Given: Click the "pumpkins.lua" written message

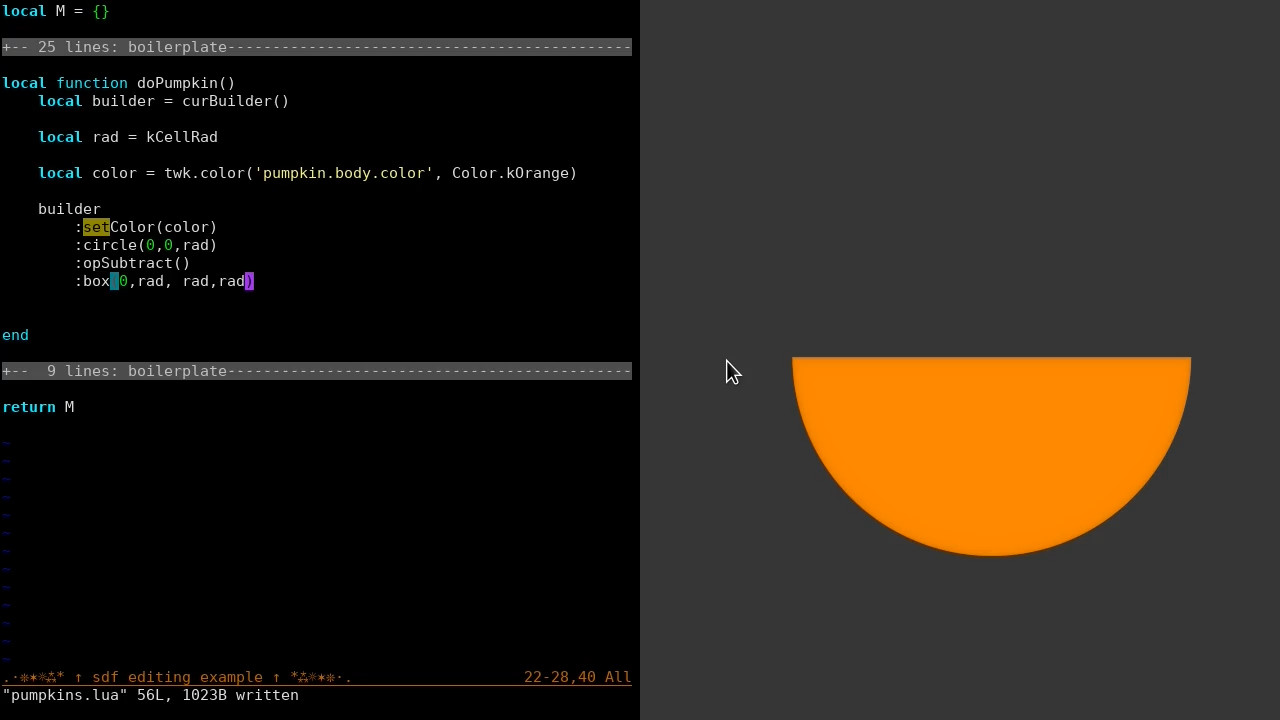Looking at the screenshot, I should click(150, 695).
